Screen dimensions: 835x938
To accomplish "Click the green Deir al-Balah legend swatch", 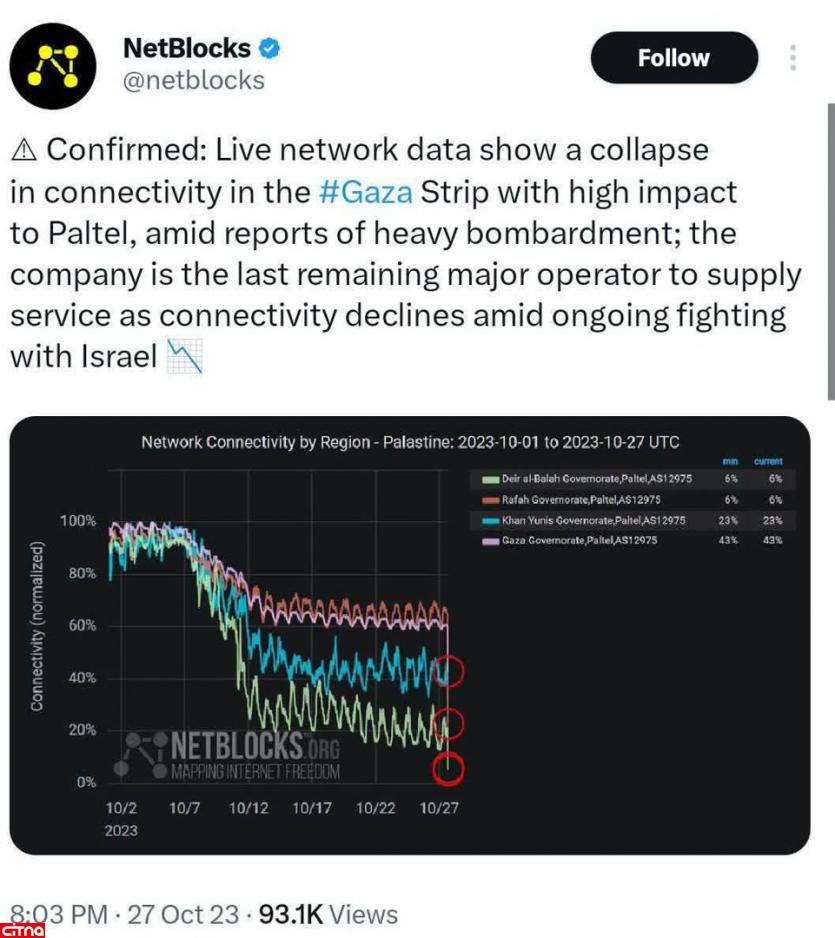I will [x=489, y=480].
